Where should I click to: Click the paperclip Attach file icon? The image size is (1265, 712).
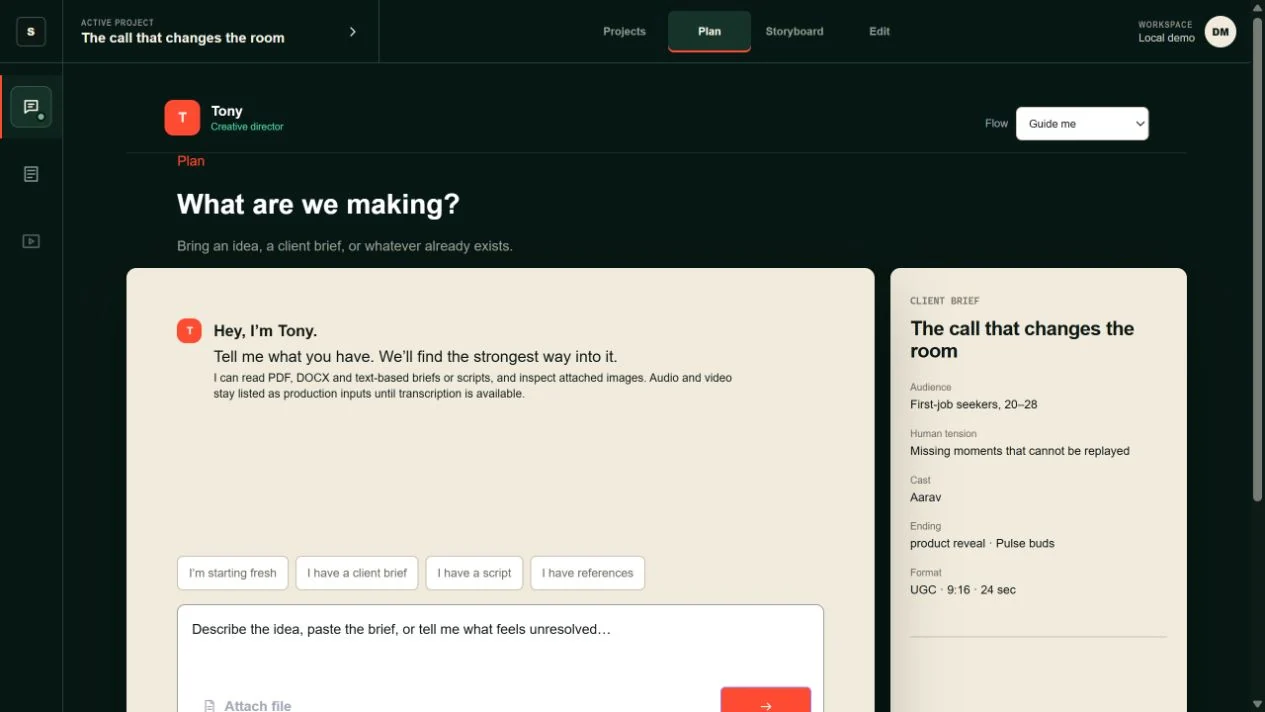210,706
